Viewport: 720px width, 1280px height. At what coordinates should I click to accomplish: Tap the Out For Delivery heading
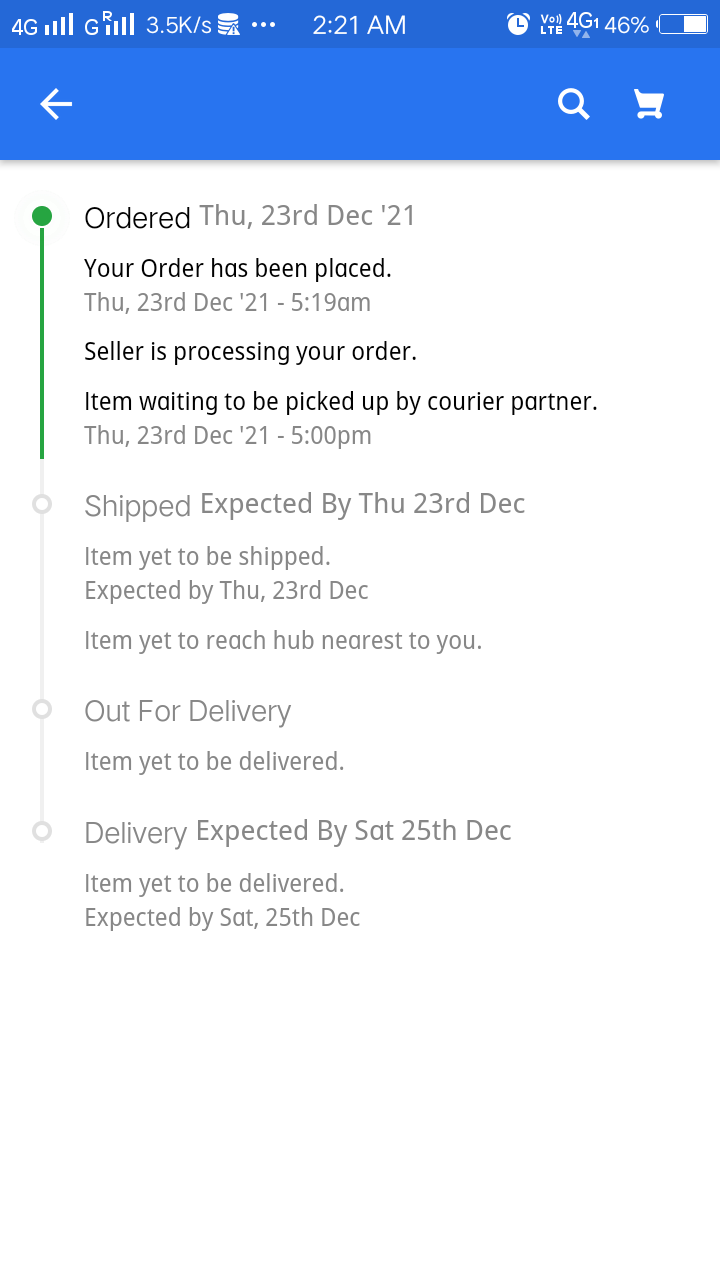188,711
